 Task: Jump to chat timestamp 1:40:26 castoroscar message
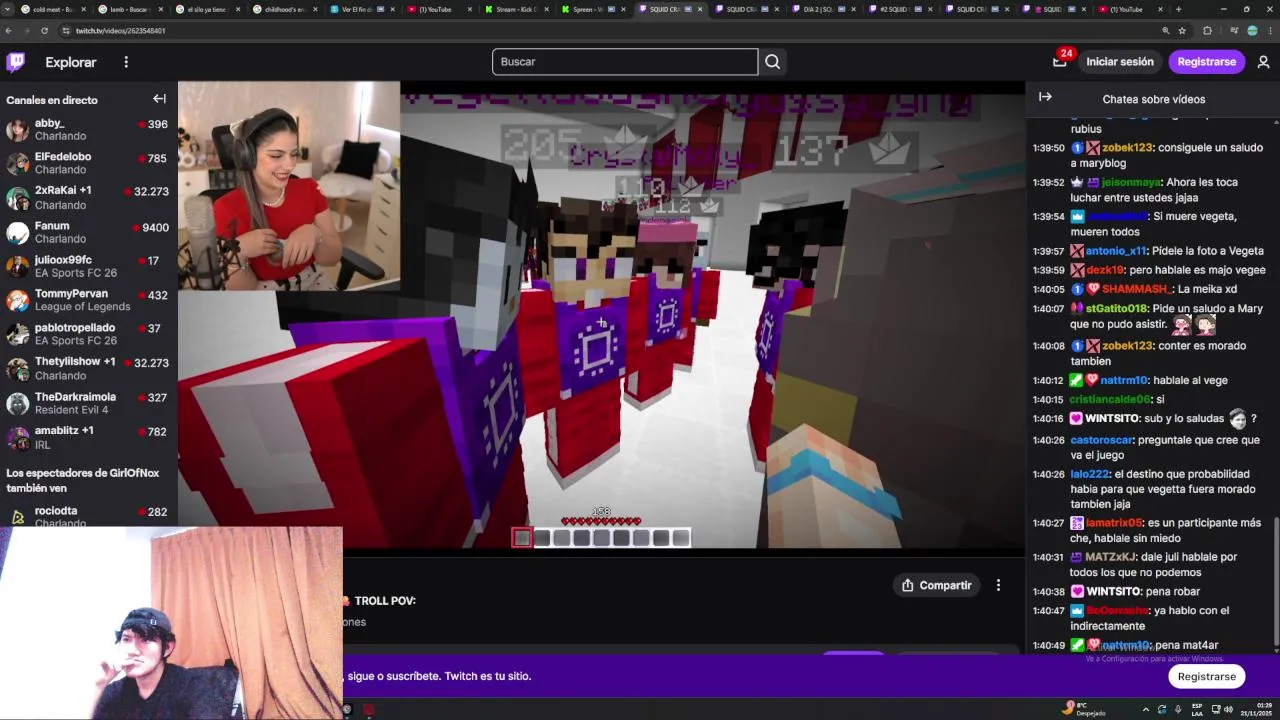(x=1048, y=440)
